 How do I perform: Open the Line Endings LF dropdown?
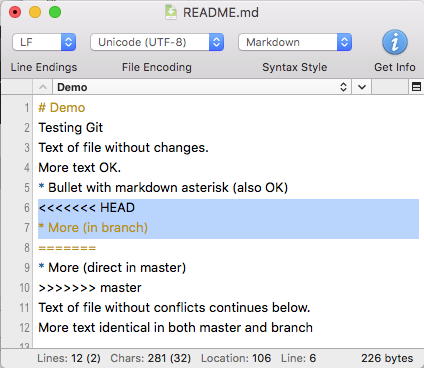(44, 42)
